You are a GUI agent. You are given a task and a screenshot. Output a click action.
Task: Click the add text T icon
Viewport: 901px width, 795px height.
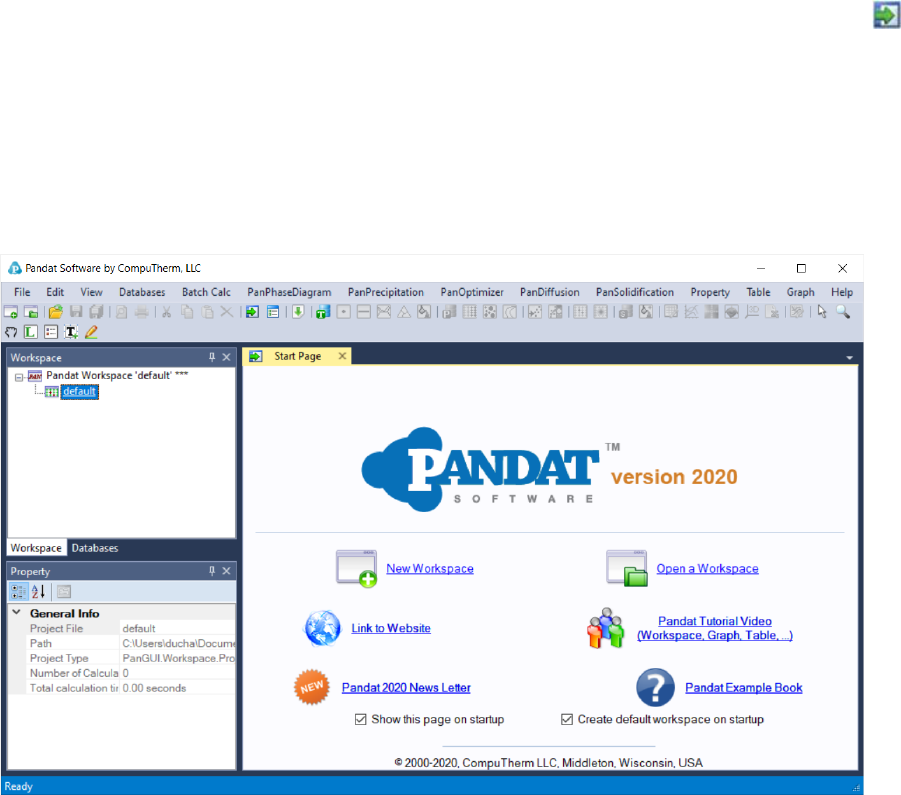[71, 332]
